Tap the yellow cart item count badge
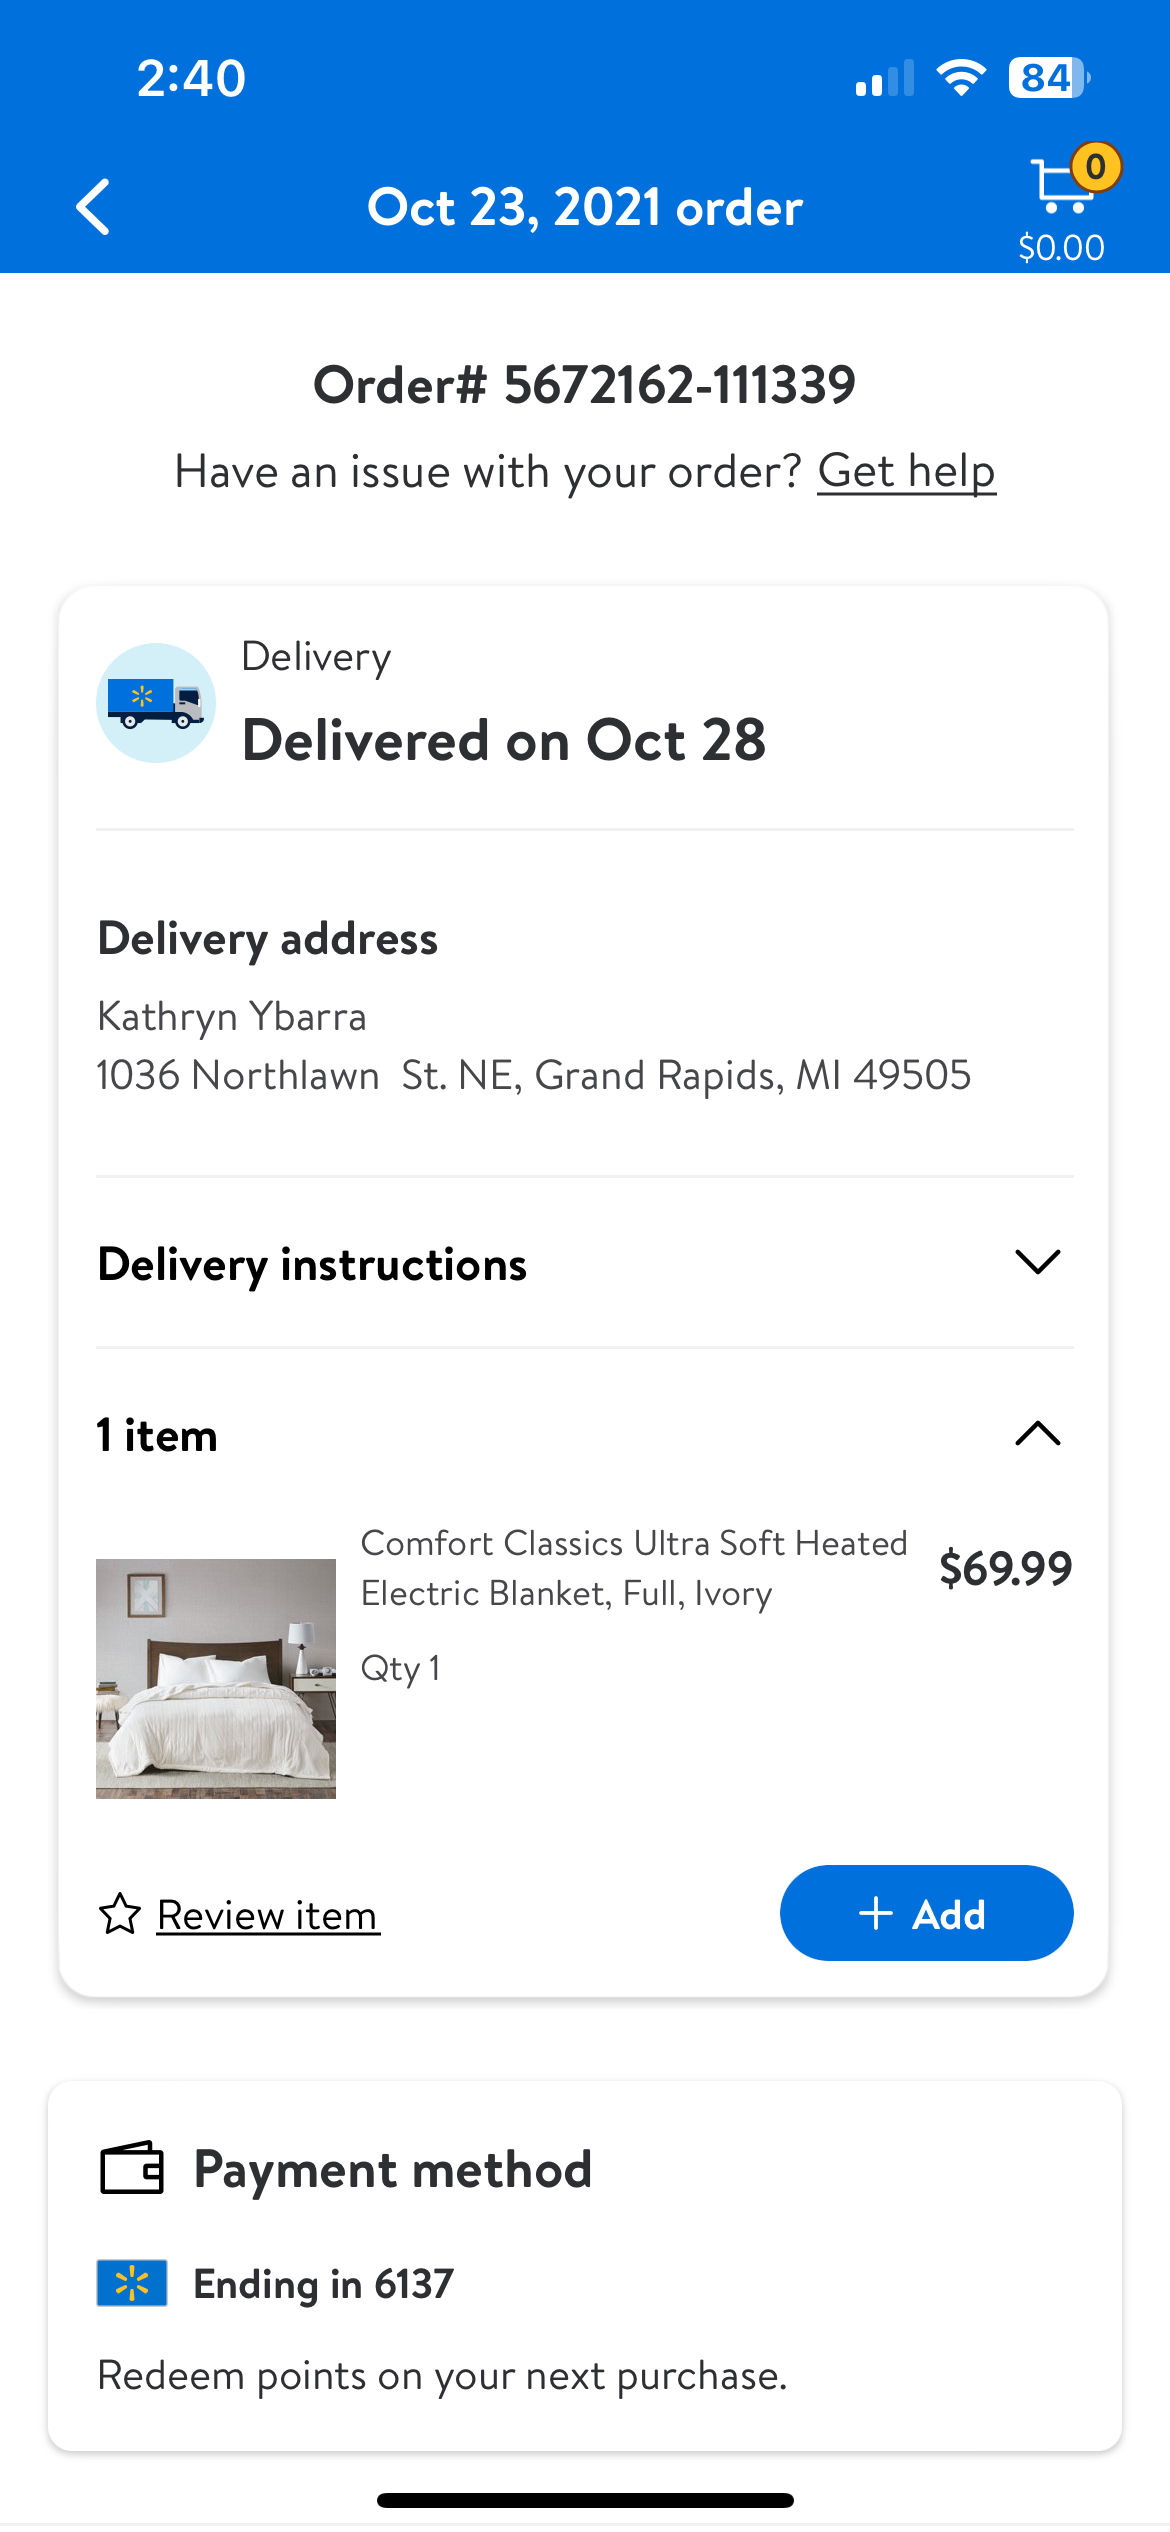The width and height of the screenshot is (1170, 2532). coord(1096,166)
